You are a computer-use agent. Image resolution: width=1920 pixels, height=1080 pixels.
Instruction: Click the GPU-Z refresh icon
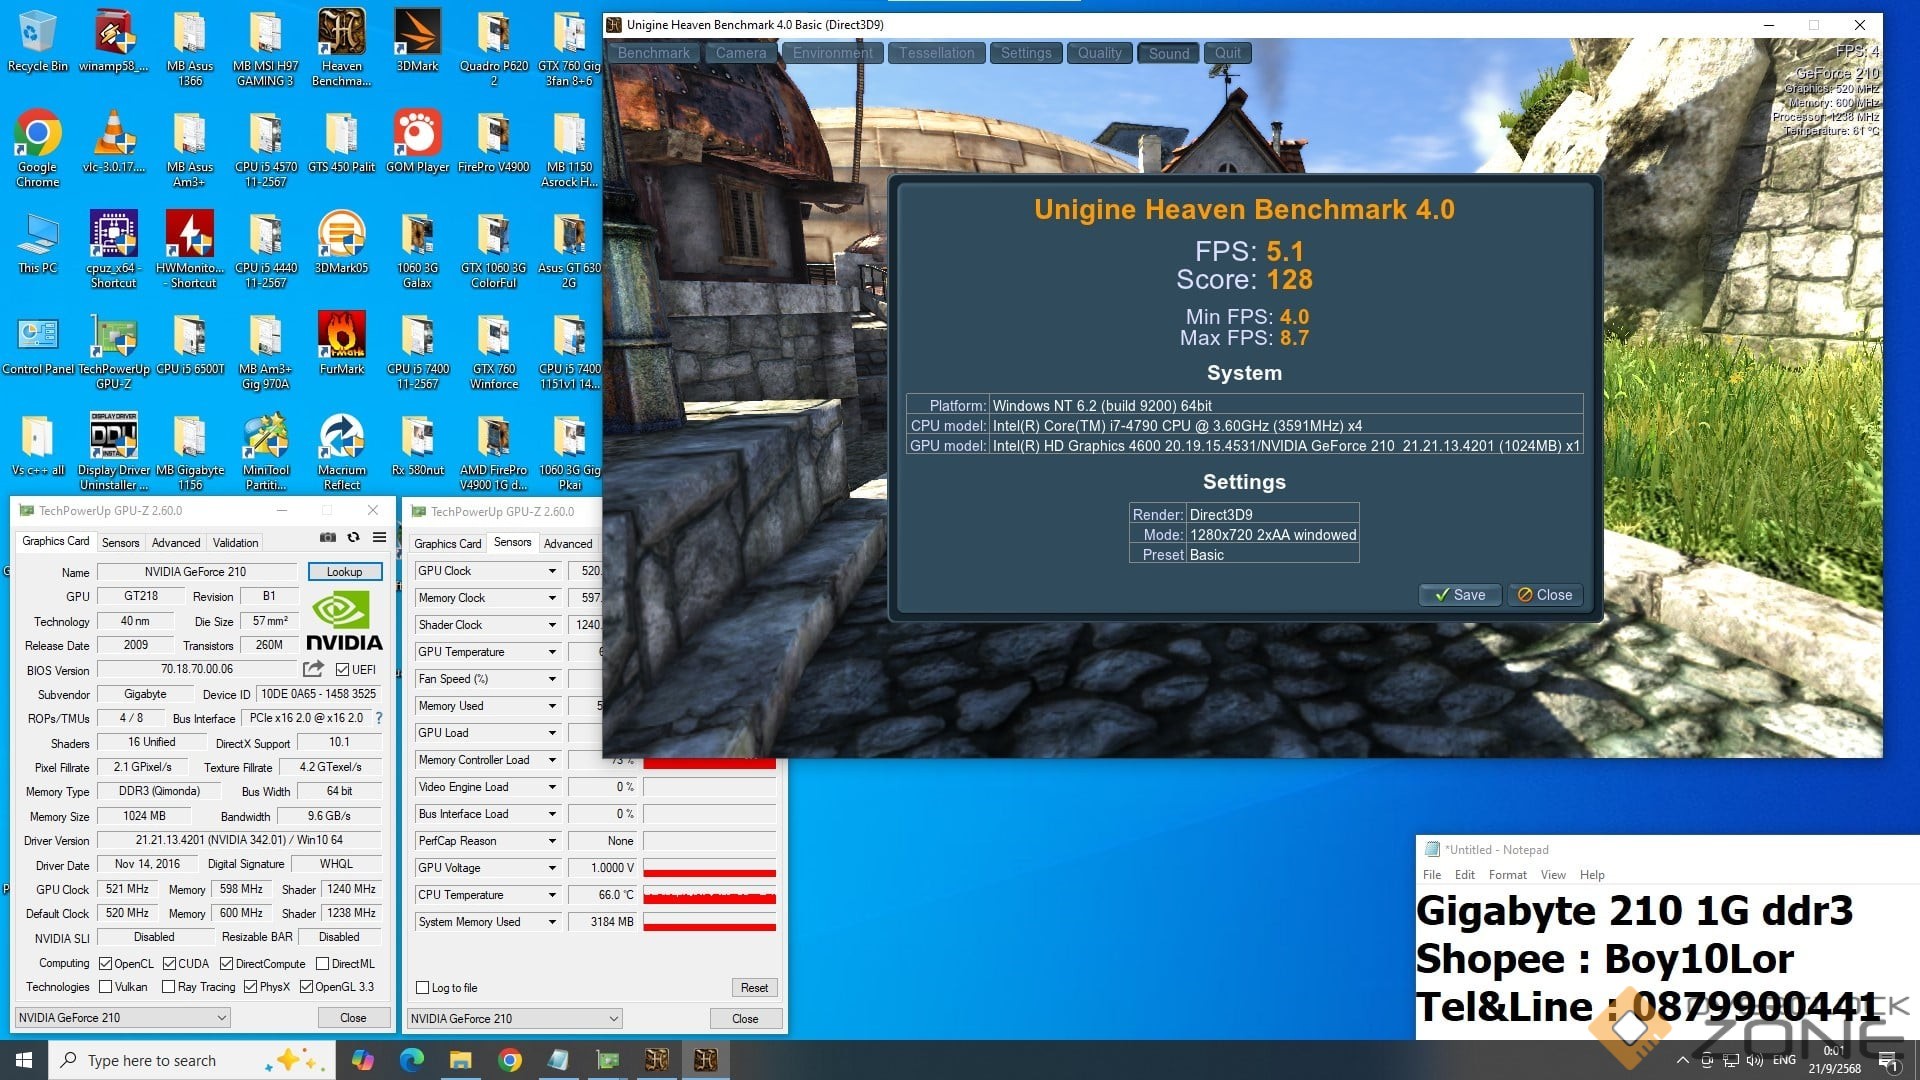click(x=353, y=538)
